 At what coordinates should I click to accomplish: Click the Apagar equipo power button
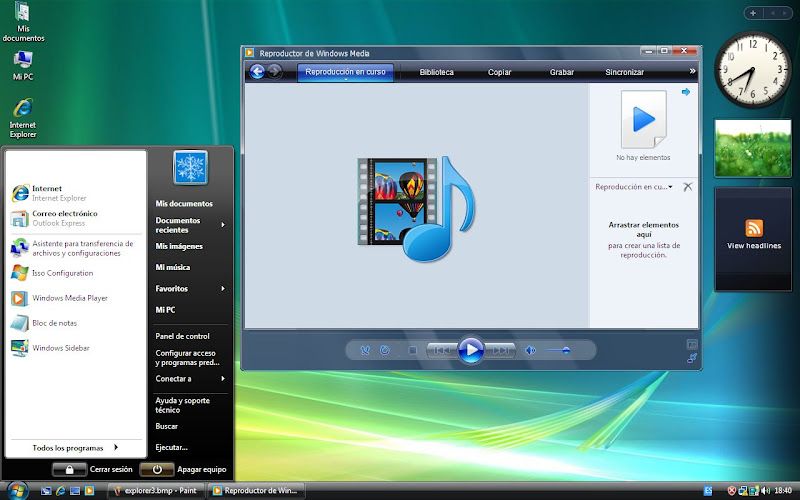pyautogui.click(x=157, y=469)
